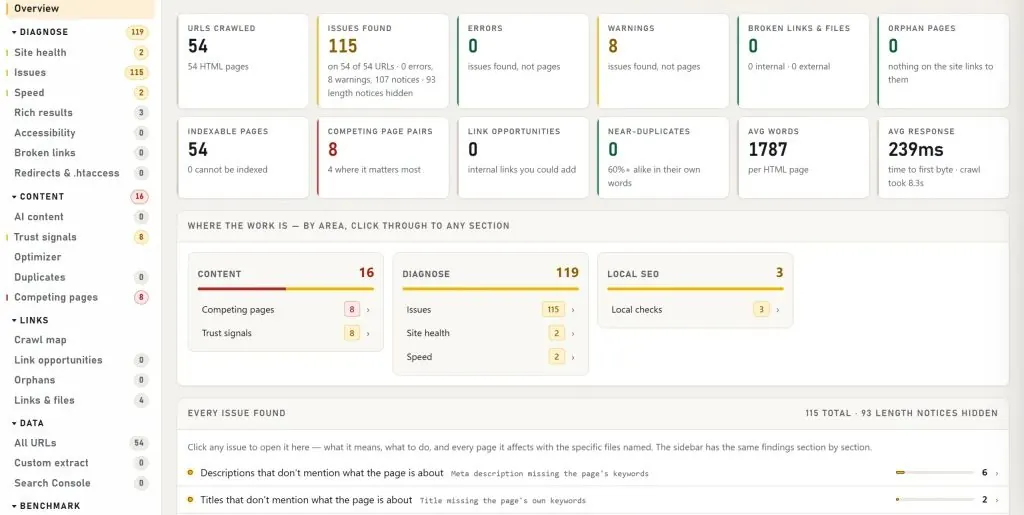Open Local checks row in Local SEO panel
Viewport: 1024px width, 515px height.
click(x=695, y=309)
